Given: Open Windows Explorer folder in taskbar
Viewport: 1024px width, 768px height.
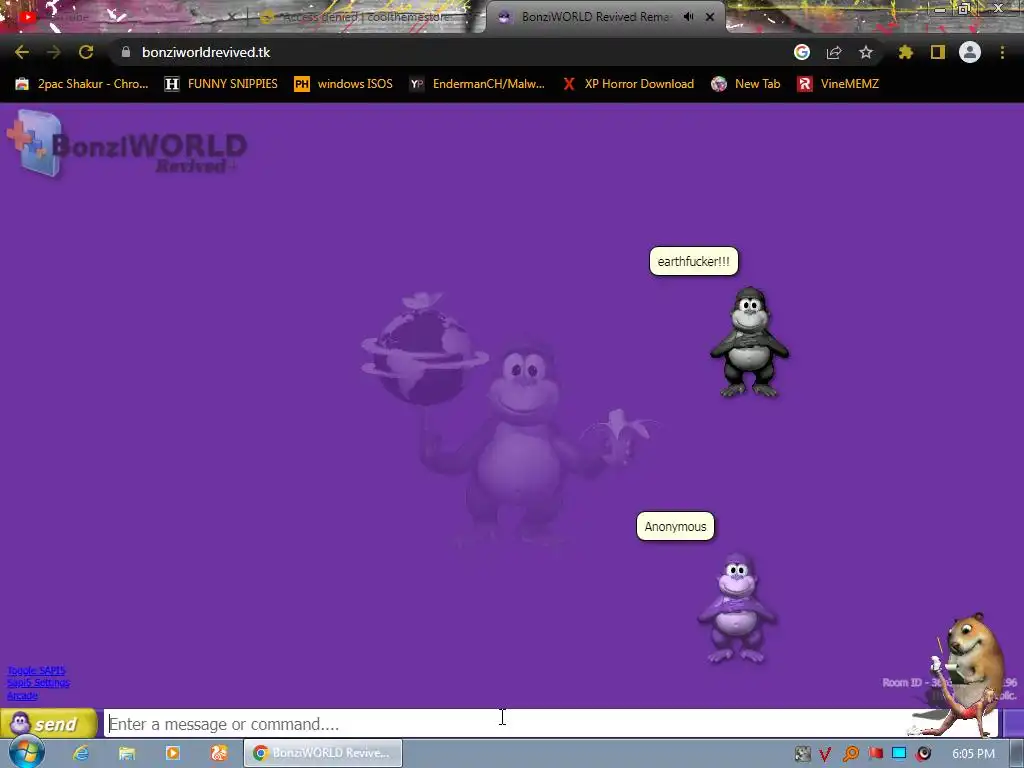Looking at the screenshot, I should [x=127, y=753].
